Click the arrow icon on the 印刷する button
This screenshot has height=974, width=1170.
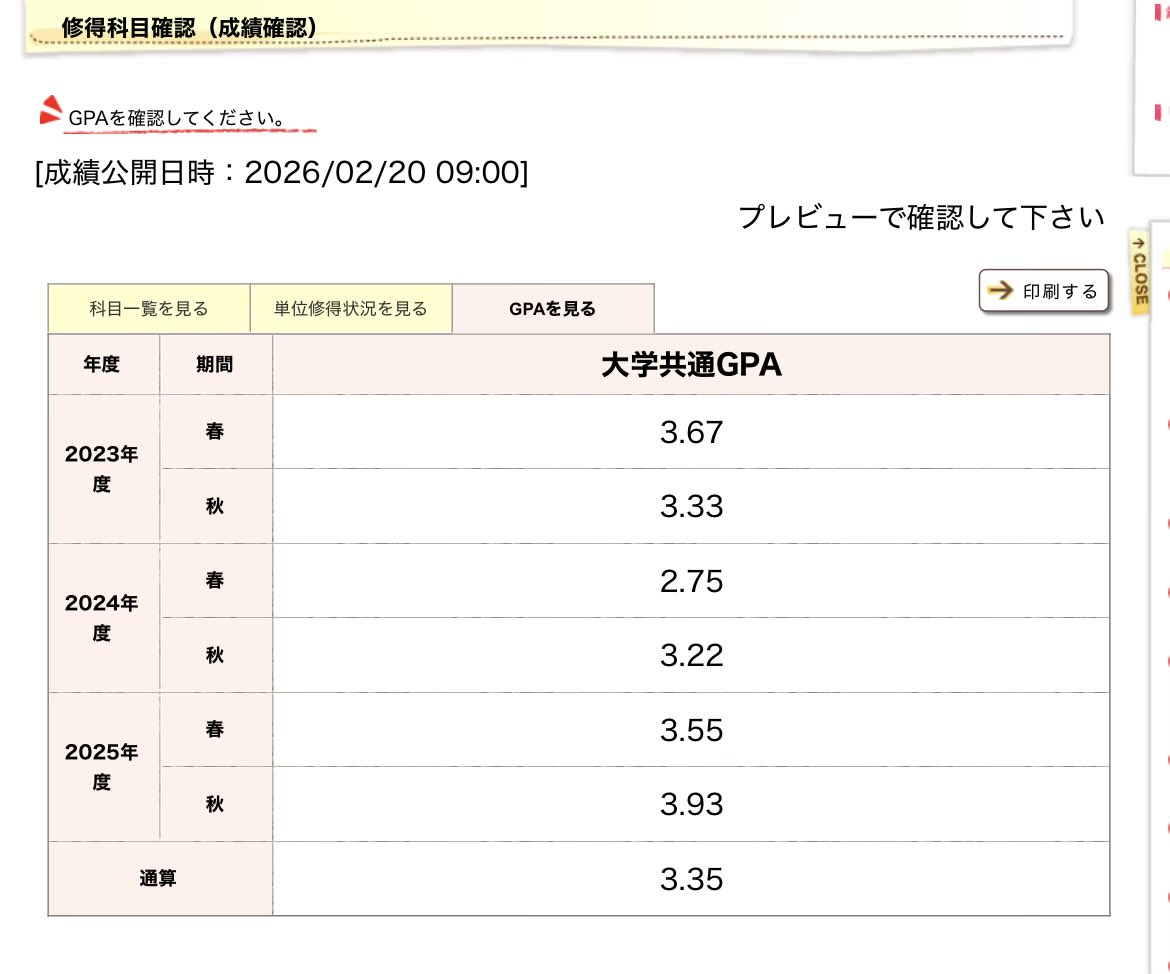[1001, 290]
